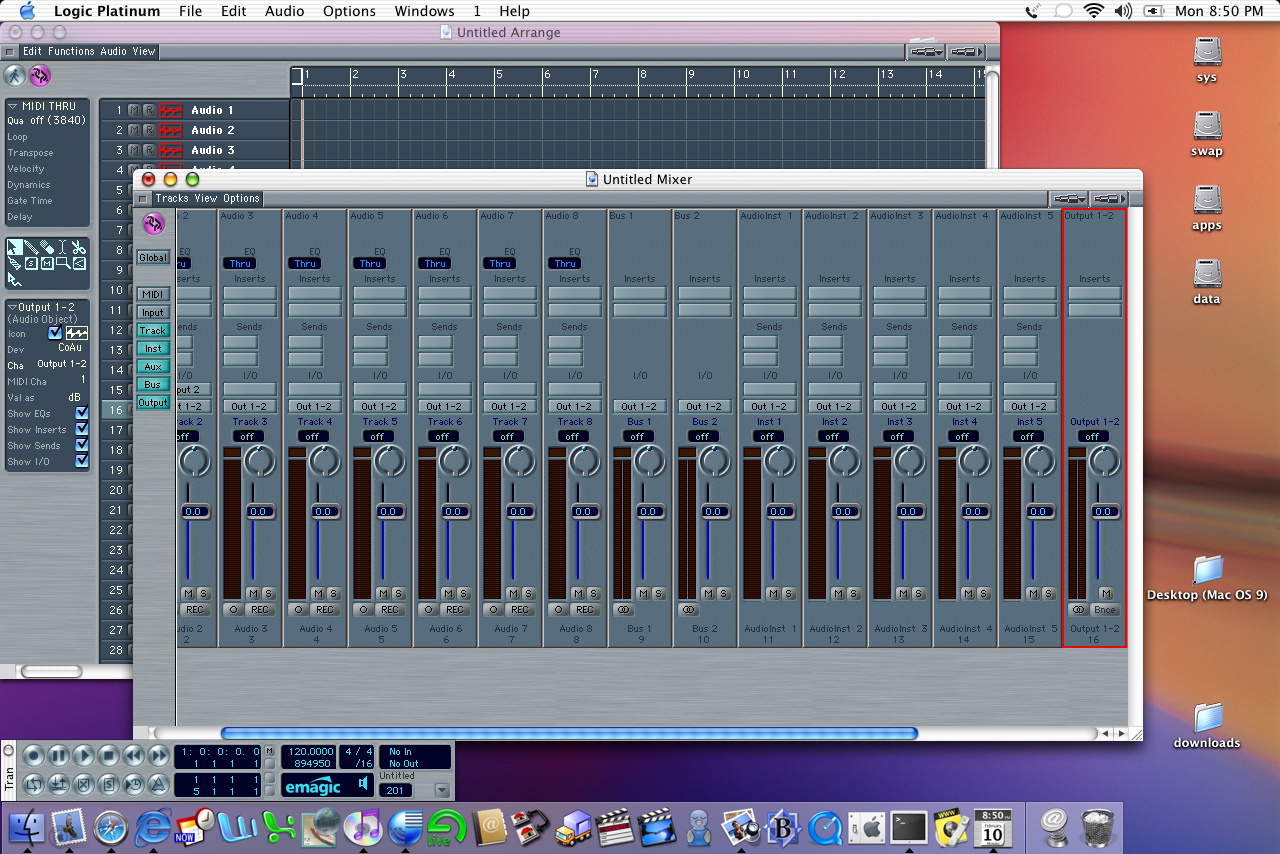
Task: Click the pink Link icon in the Mixer
Action: [x=153, y=223]
